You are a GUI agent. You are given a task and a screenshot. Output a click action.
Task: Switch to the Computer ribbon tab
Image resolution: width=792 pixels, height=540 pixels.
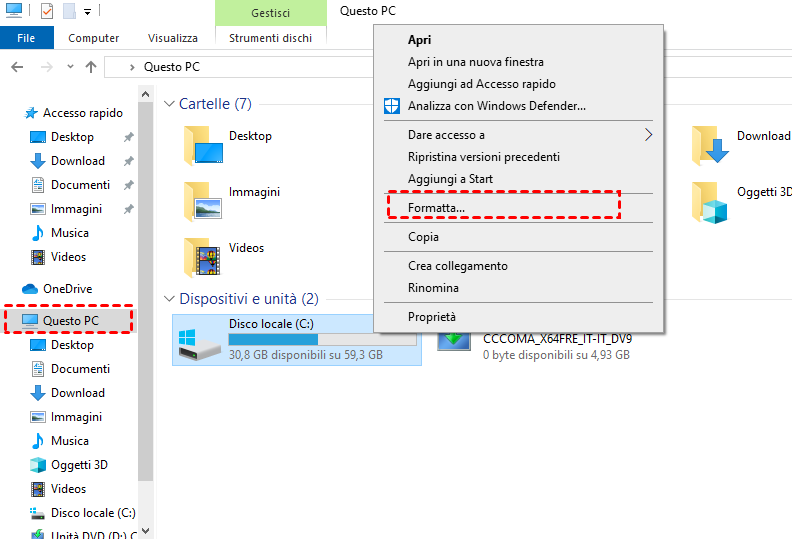pos(93,38)
